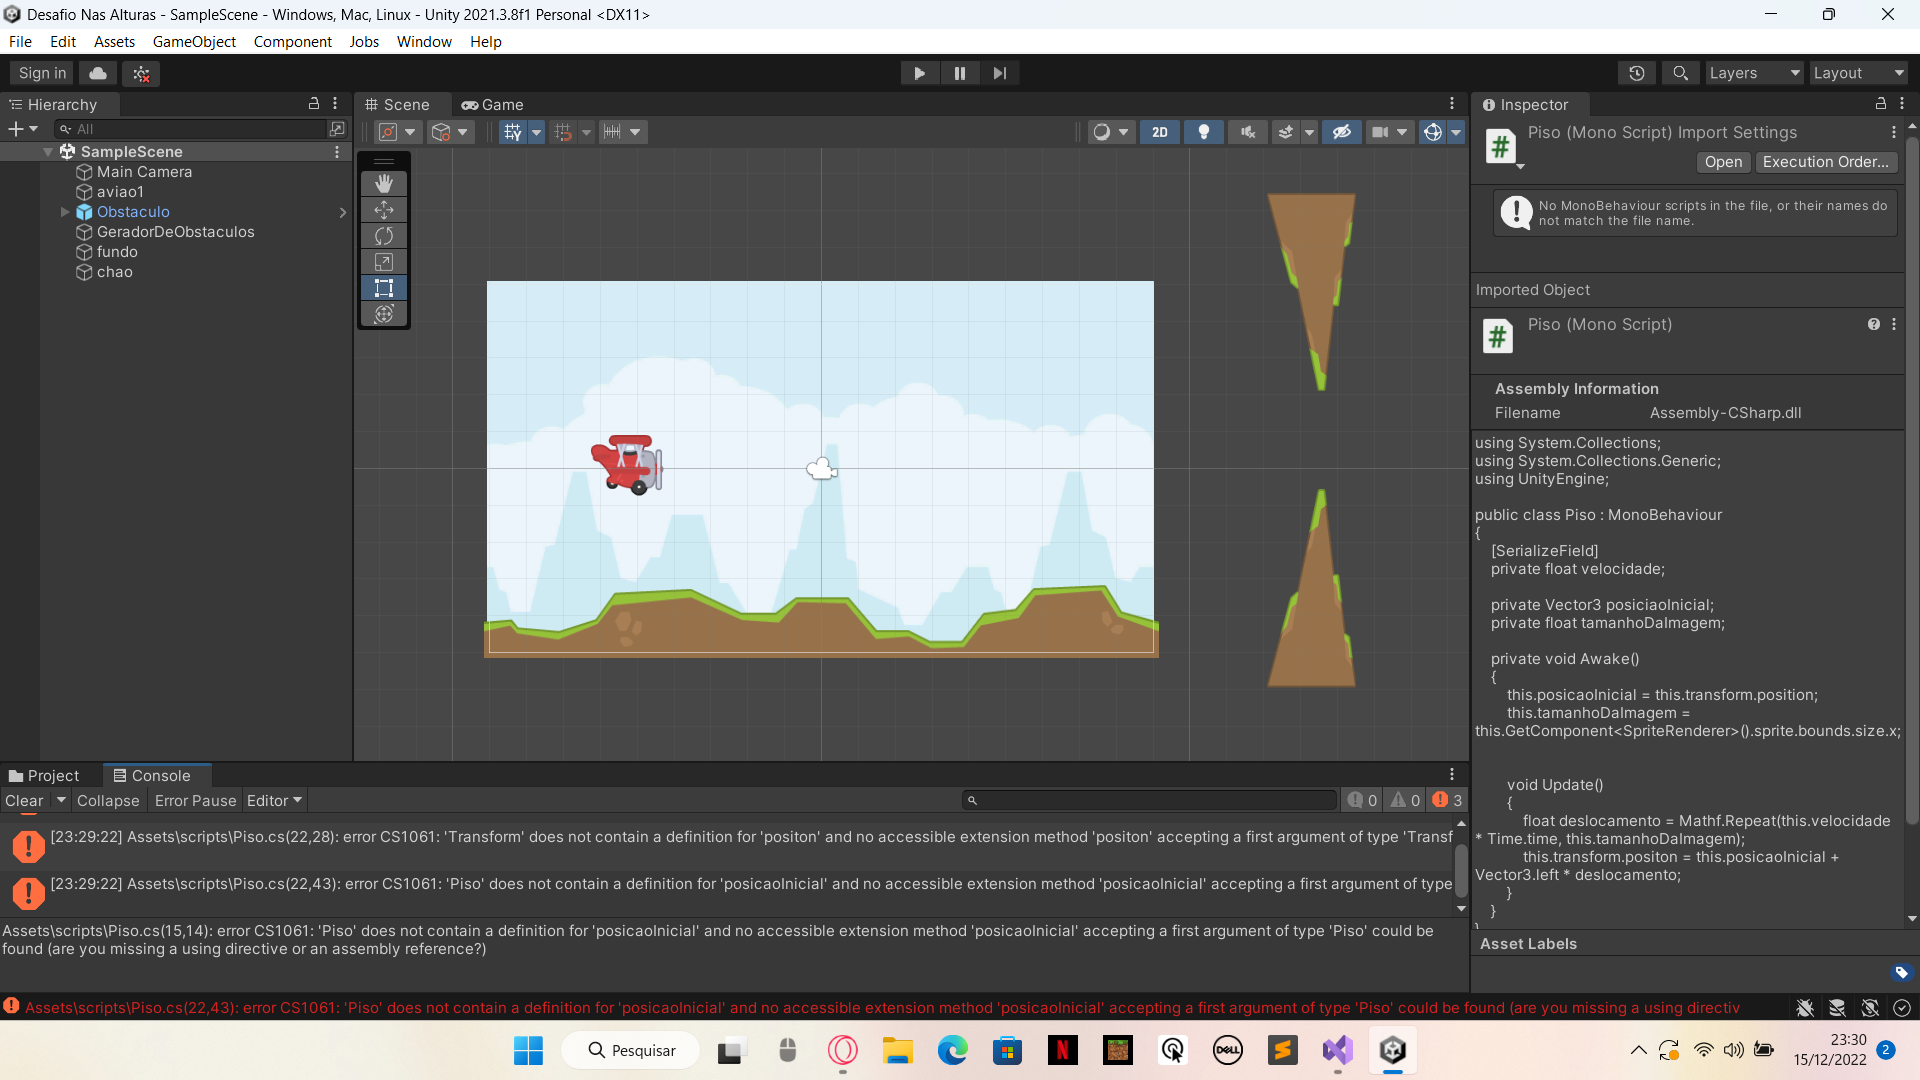Click the Play button to run game
This screenshot has height=1080, width=1920.
[919, 73]
